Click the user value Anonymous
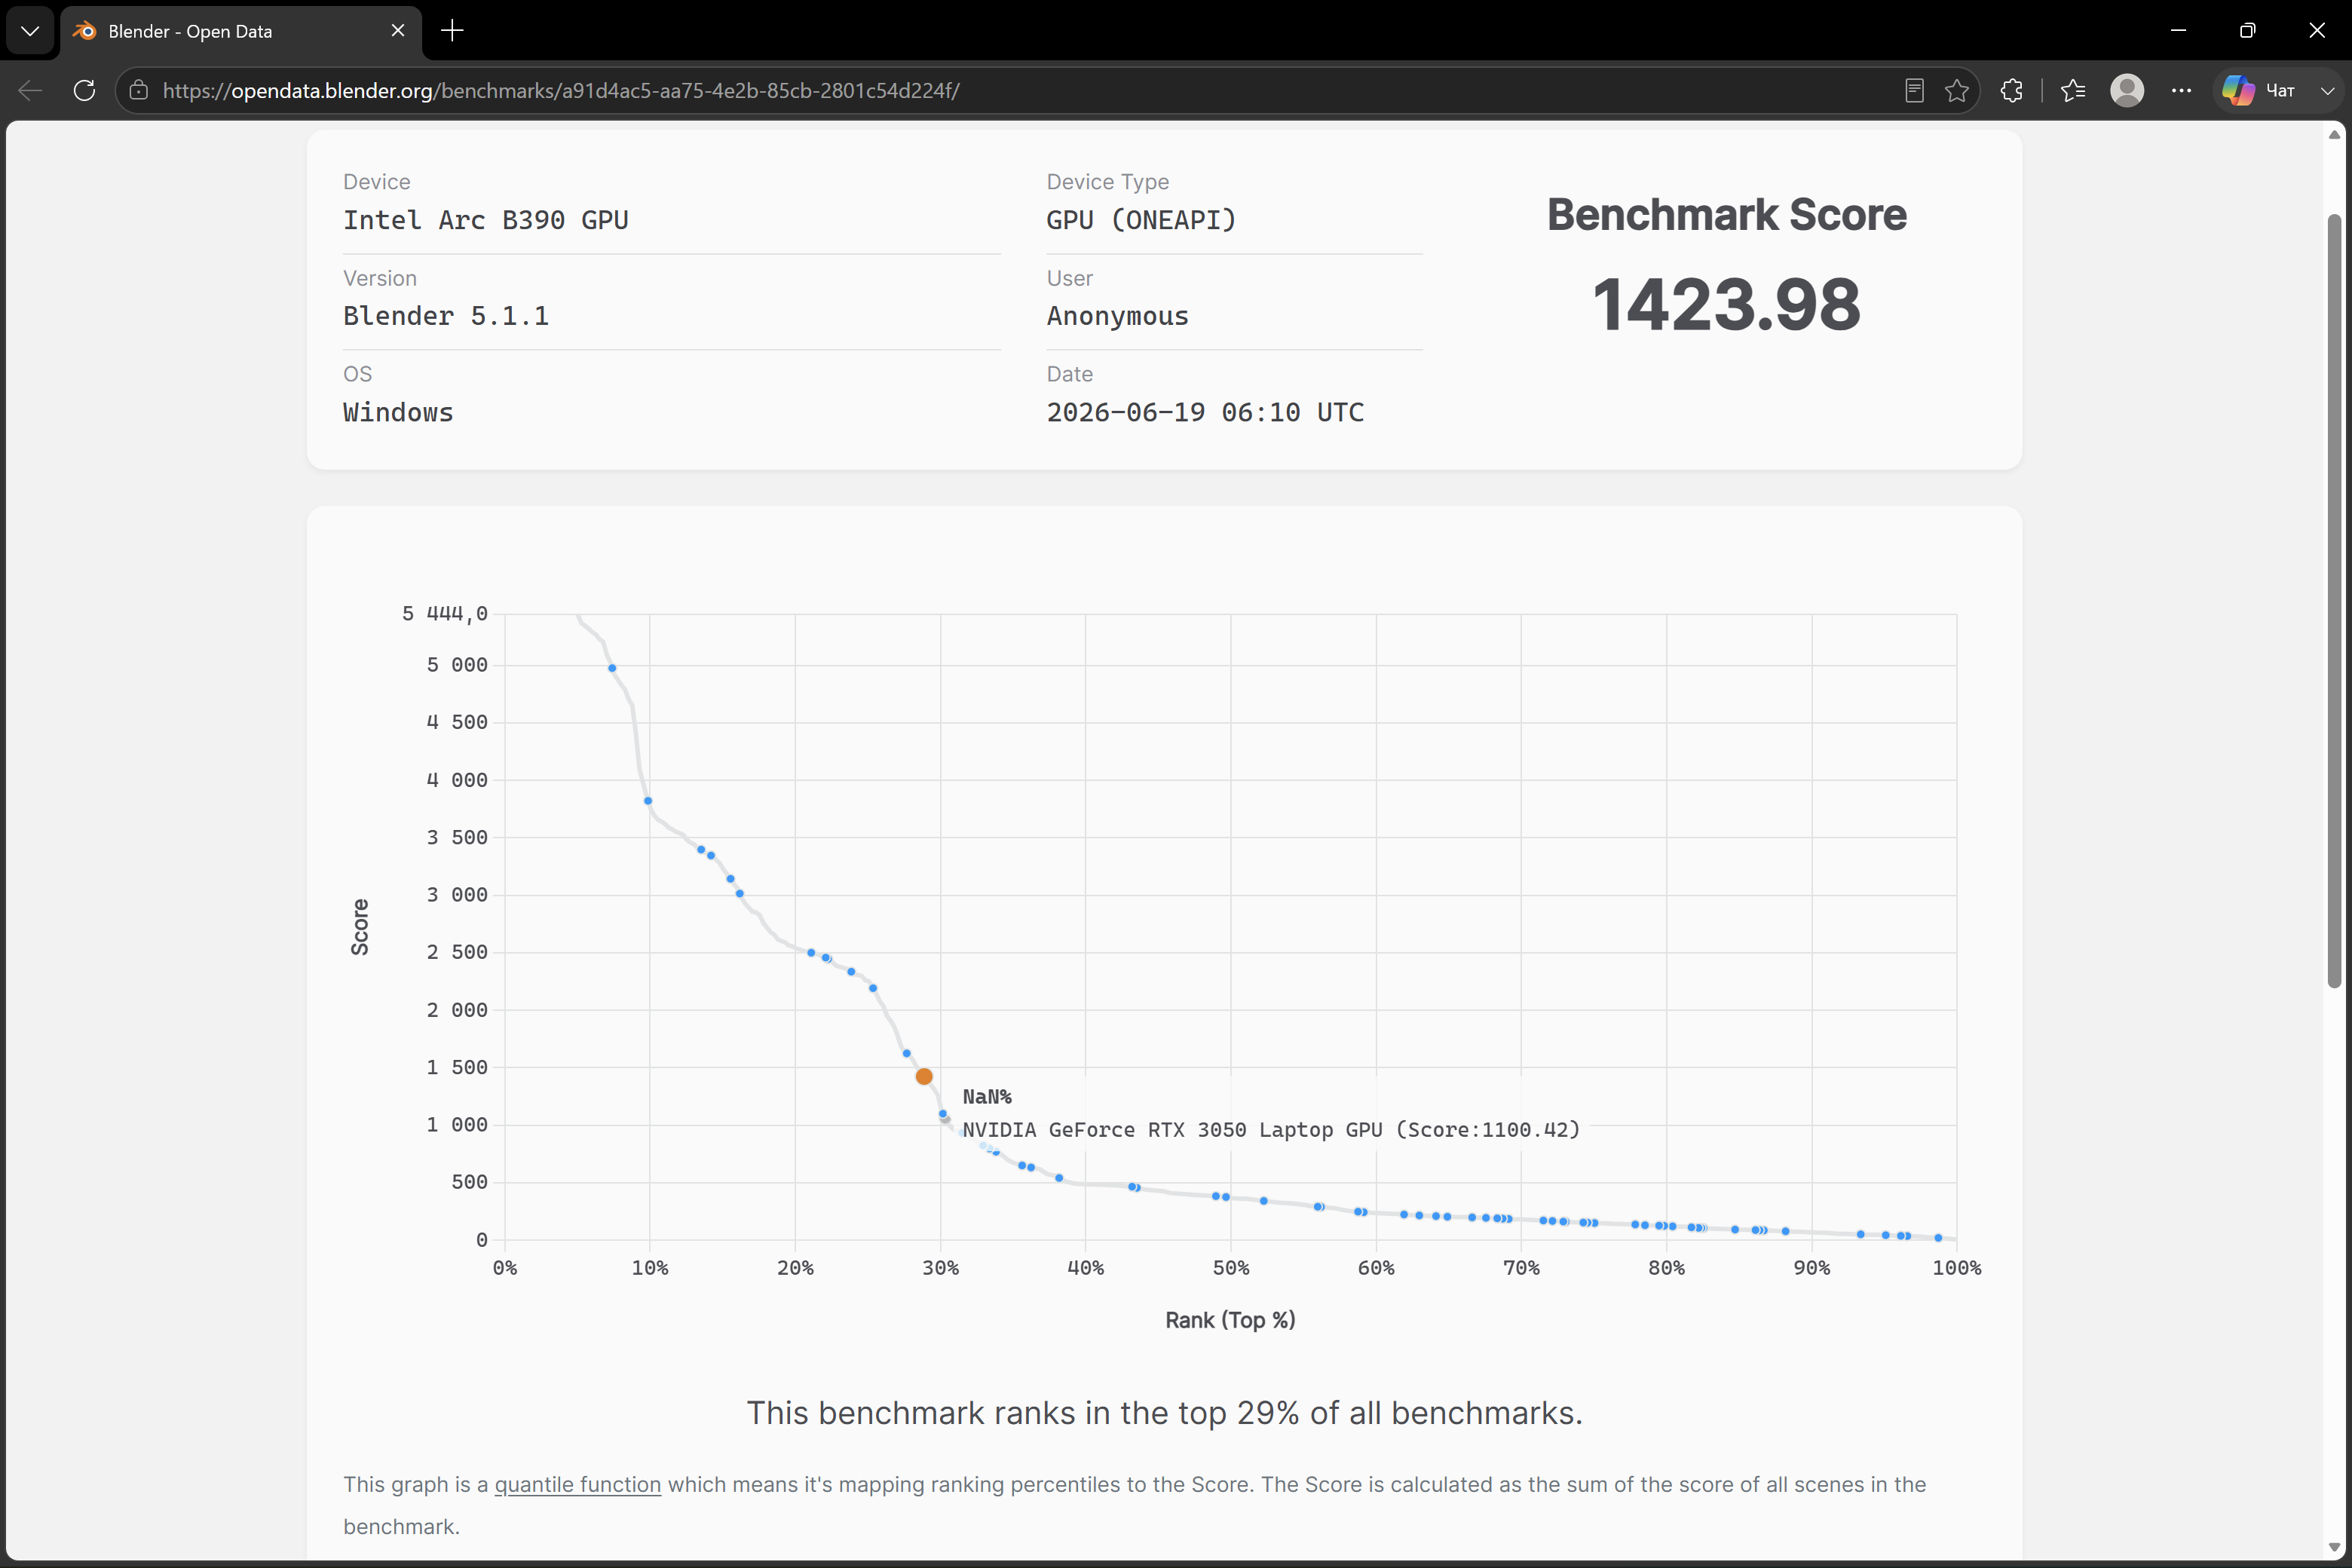2352x1568 pixels. pos(1117,316)
